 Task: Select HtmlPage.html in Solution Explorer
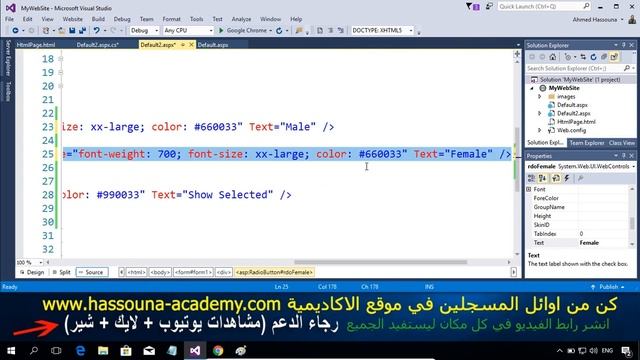[x=576, y=122]
